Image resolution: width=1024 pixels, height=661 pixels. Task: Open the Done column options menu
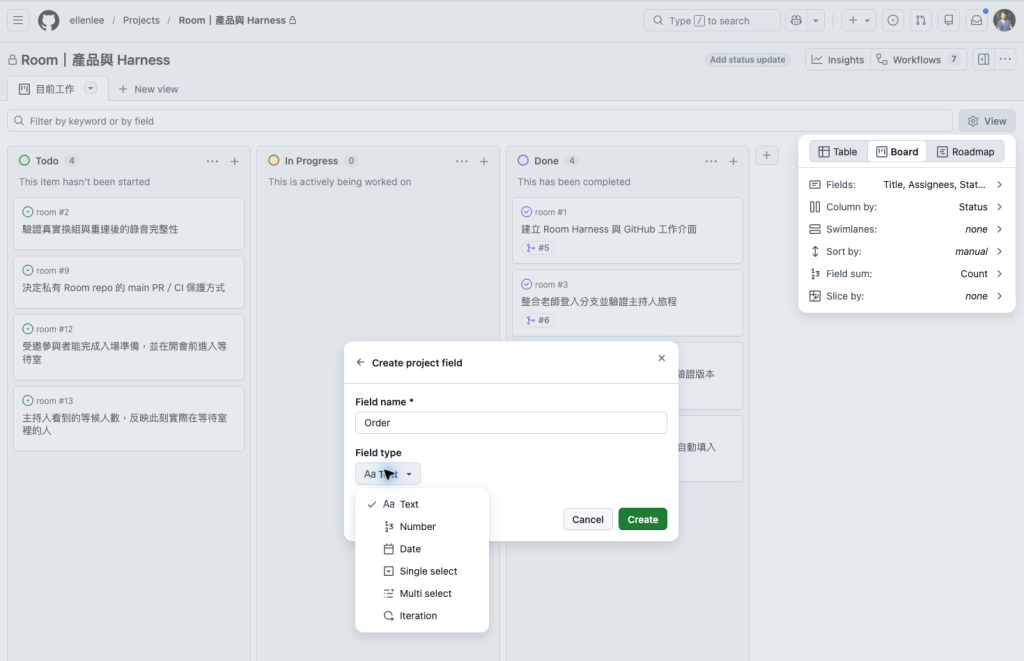(711, 161)
